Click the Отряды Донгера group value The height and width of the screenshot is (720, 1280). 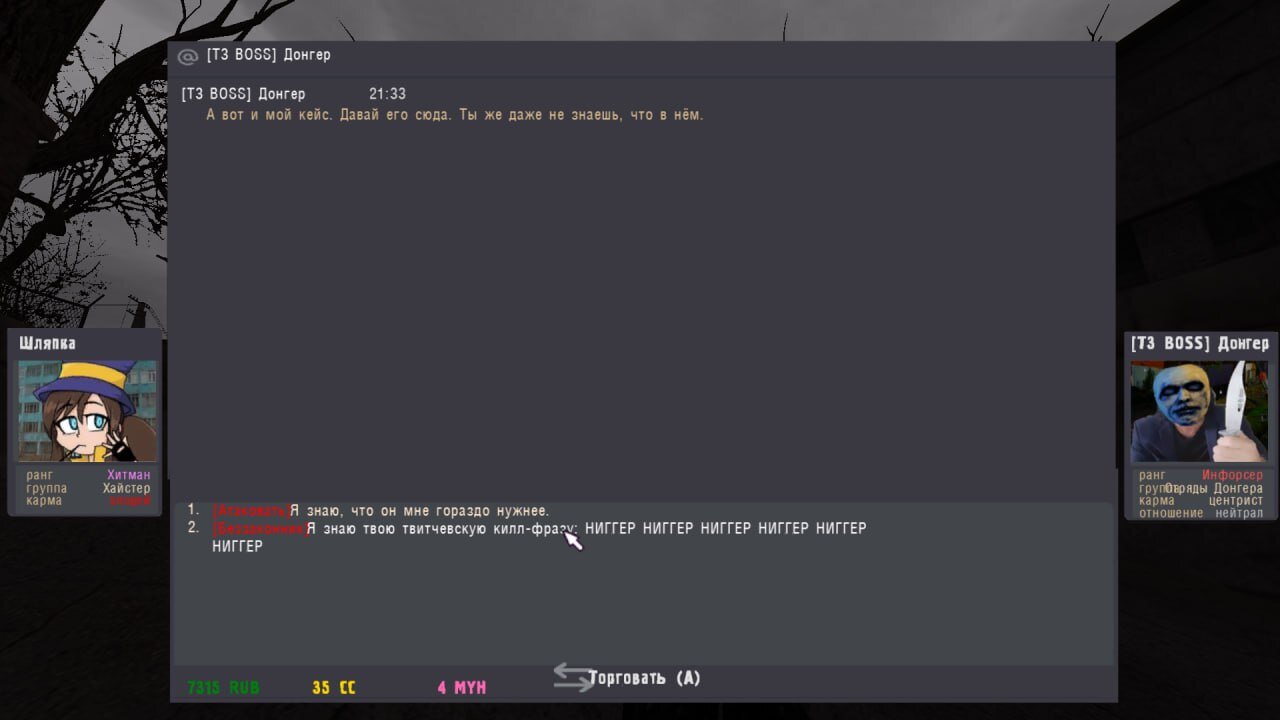click(x=1213, y=488)
